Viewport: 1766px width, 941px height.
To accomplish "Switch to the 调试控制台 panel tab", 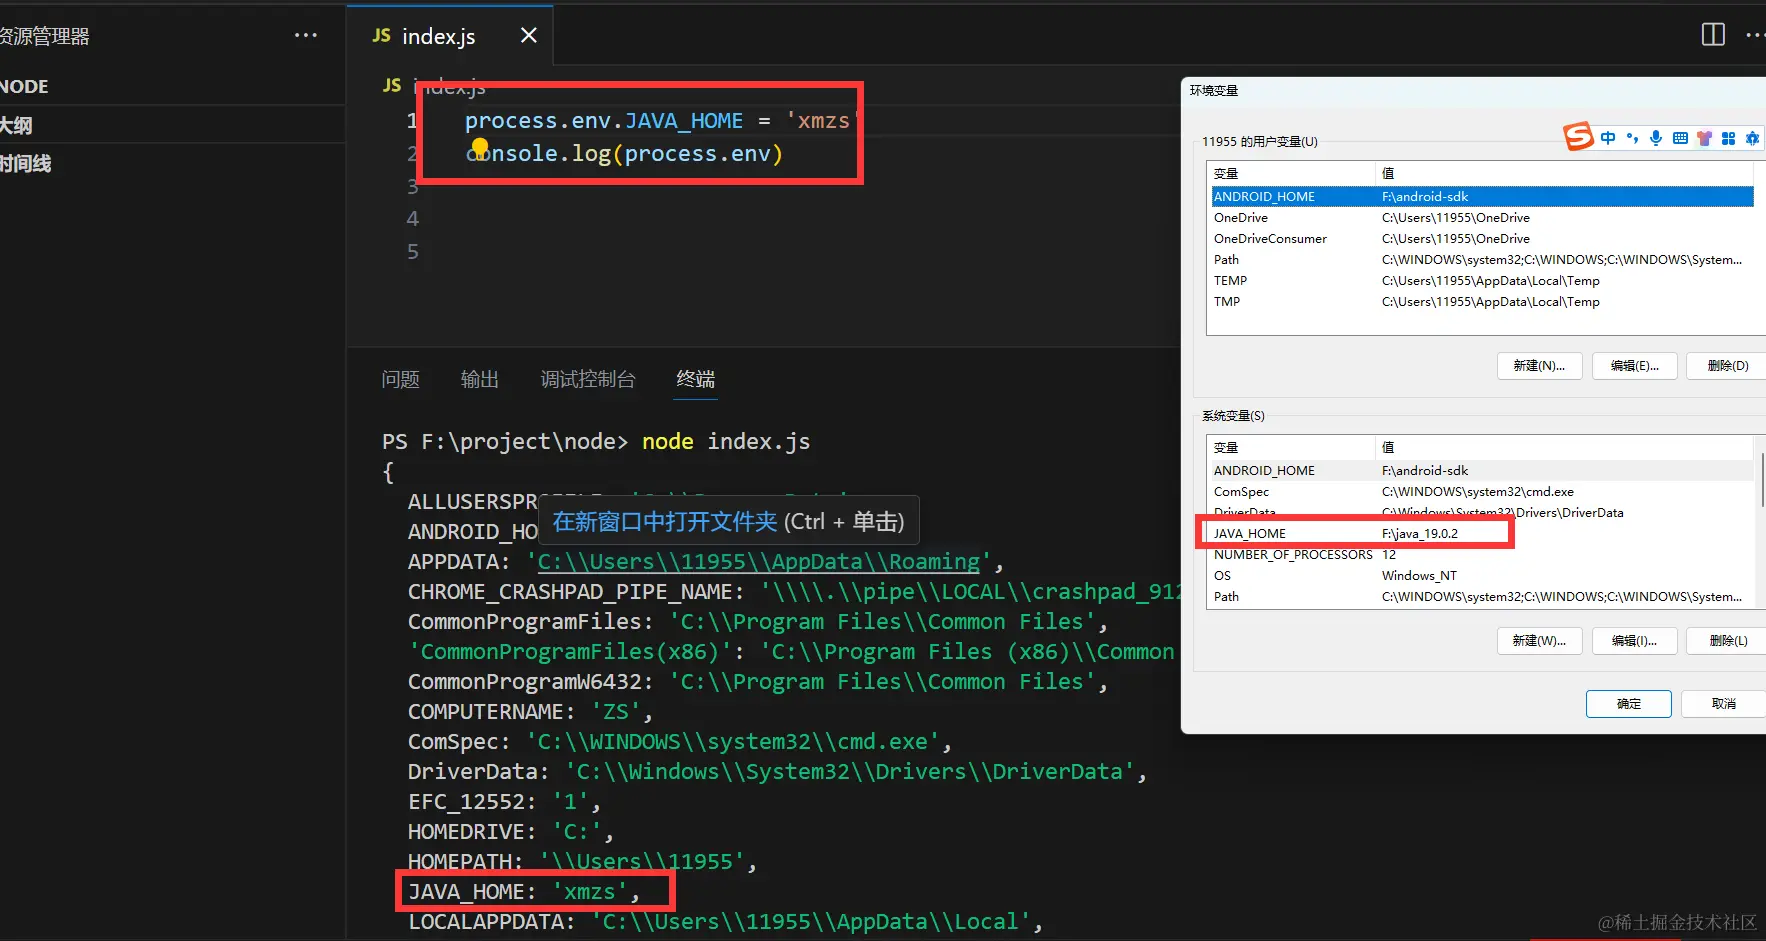I will point(588,379).
